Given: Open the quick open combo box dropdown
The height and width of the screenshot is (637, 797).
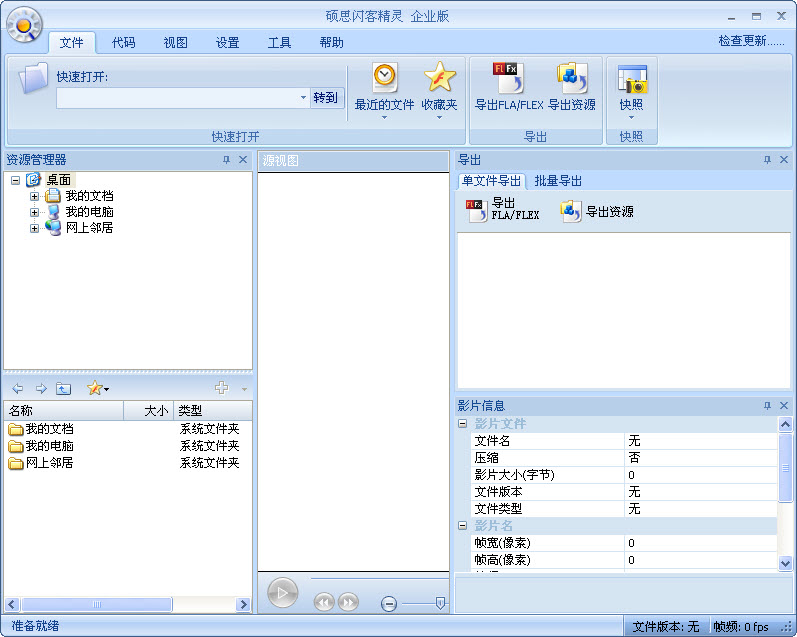Looking at the screenshot, I should click(x=303, y=97).
